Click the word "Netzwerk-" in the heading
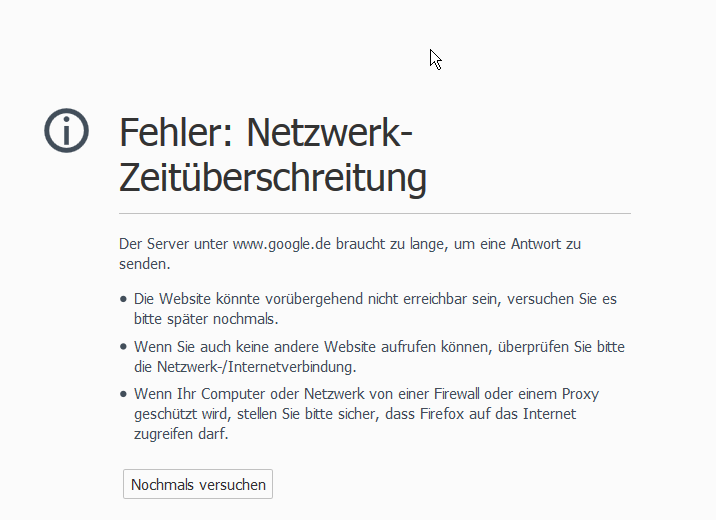Viewport: 716px width, 520px height. click(329, 133)
